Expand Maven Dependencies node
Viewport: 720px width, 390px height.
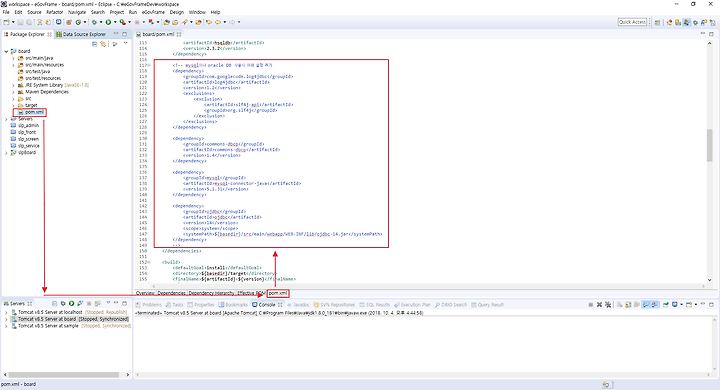pyautogui.click(x=13, y=92)
